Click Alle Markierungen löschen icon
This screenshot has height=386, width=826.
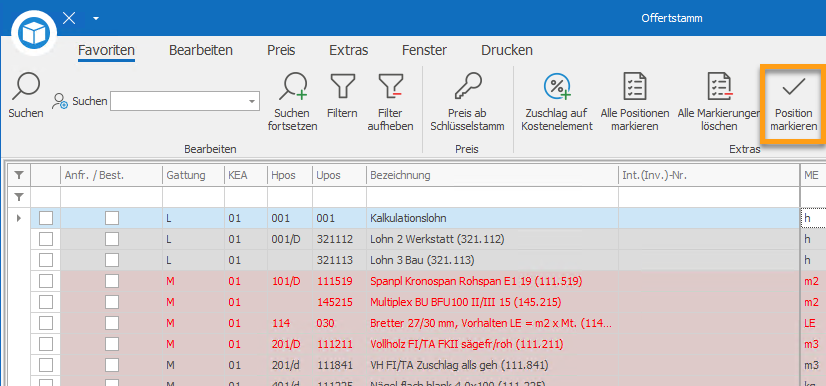(720, 86)
